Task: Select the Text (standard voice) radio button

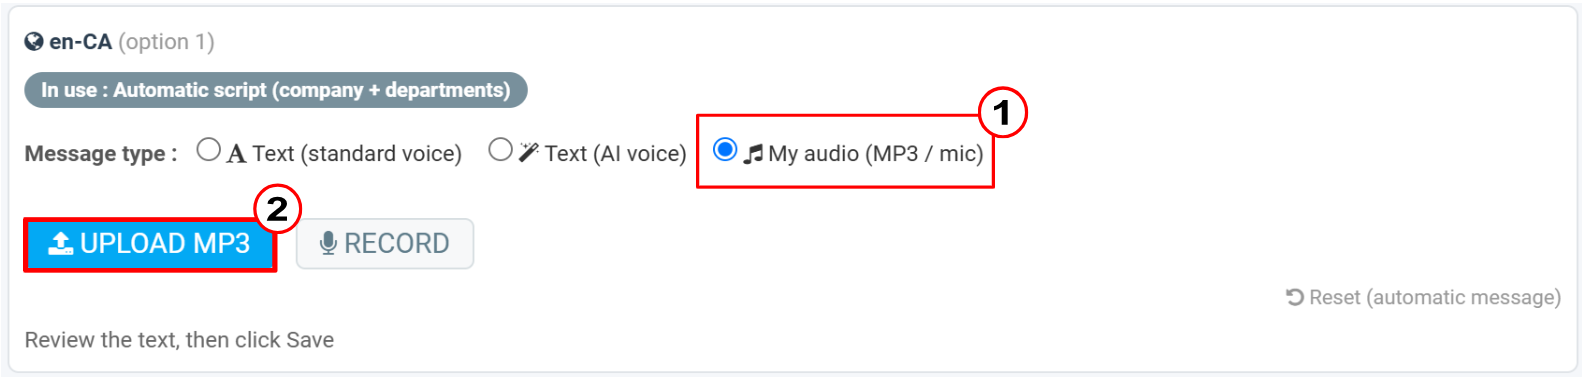Action: (x=208, y=150)
